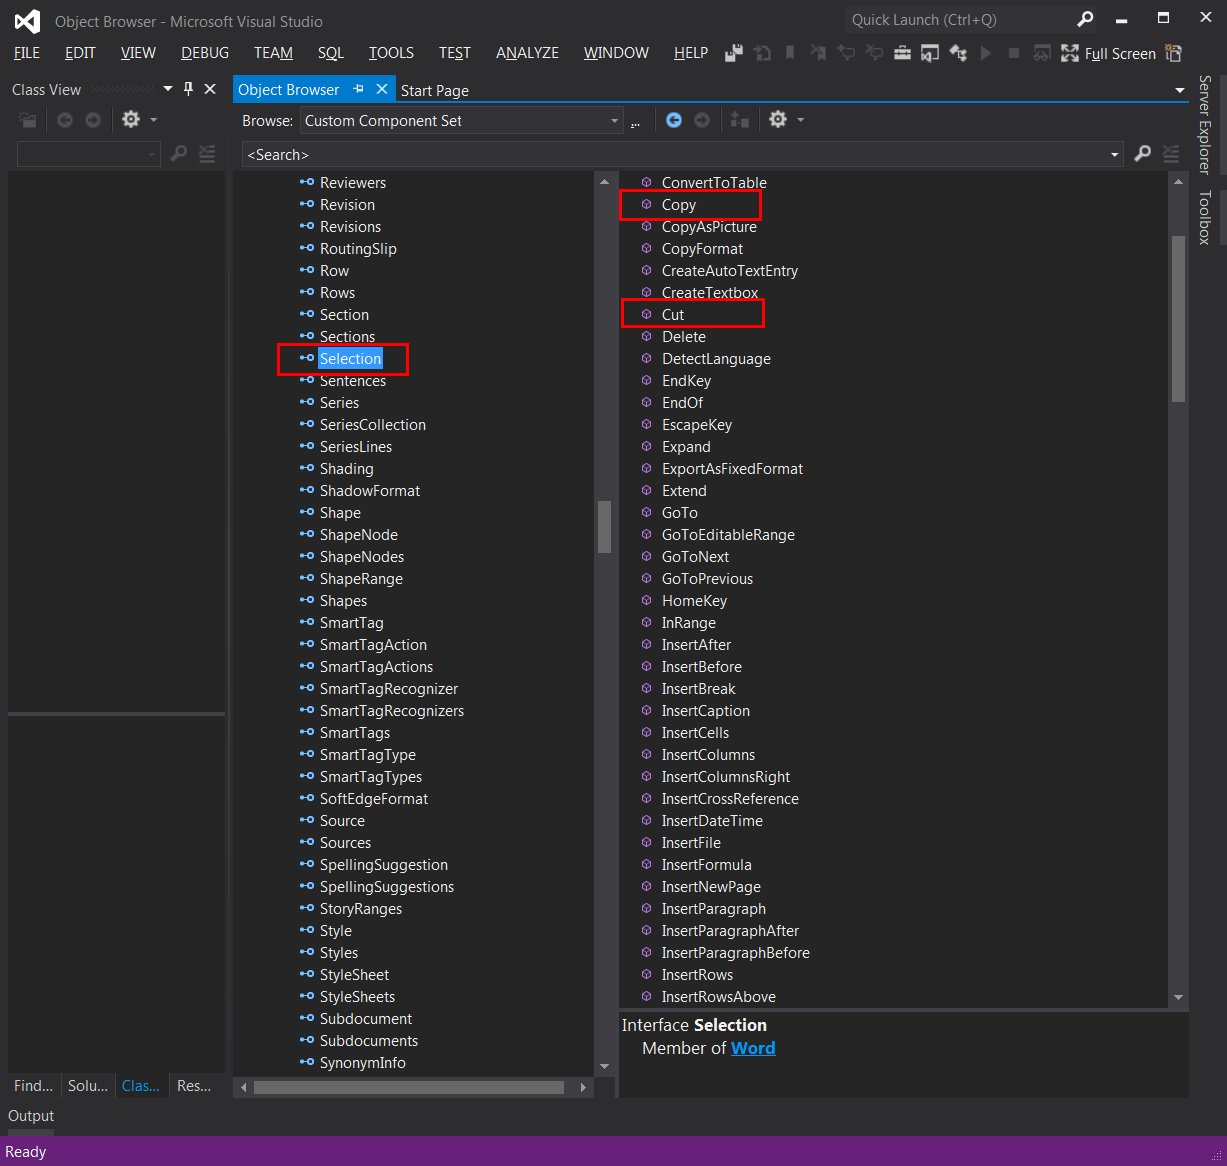Click the Save All toolbar icon
This screenshot has width=1227, height=1166.
(734, 53)
